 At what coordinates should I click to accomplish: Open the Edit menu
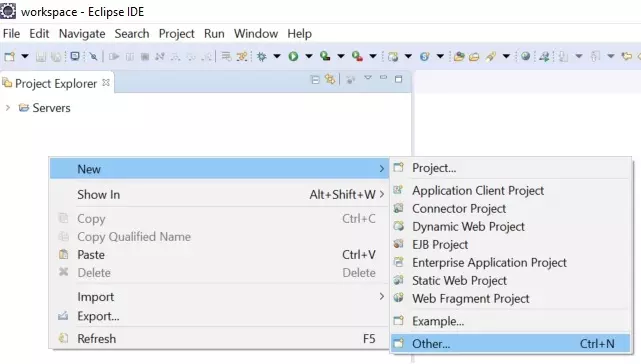tap(39, 34)
